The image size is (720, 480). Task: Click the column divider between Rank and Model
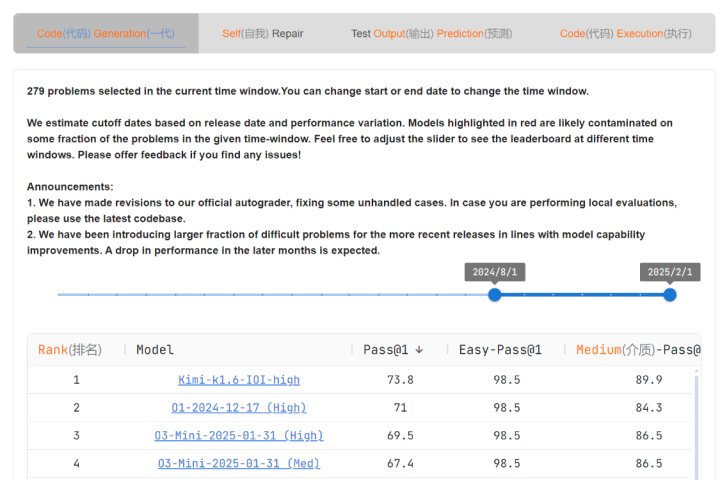(125, 350)
